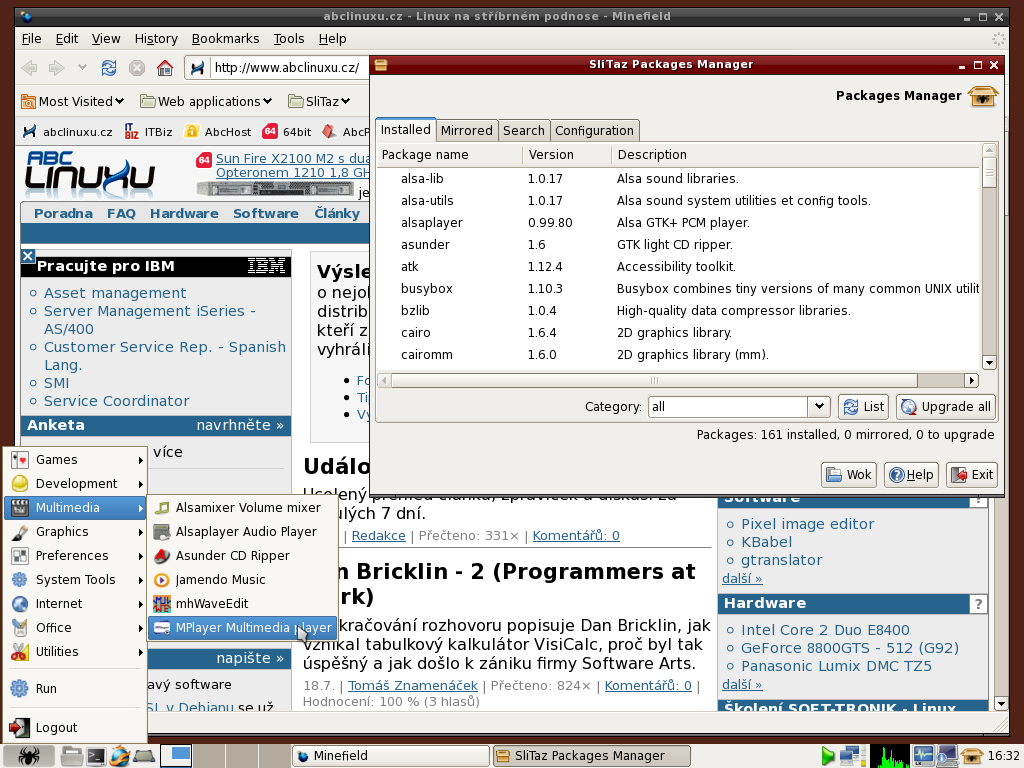Viewport: 1024px width, 768px height.
Task: Open the file manager from the taskbar
Action: point(71,756)
